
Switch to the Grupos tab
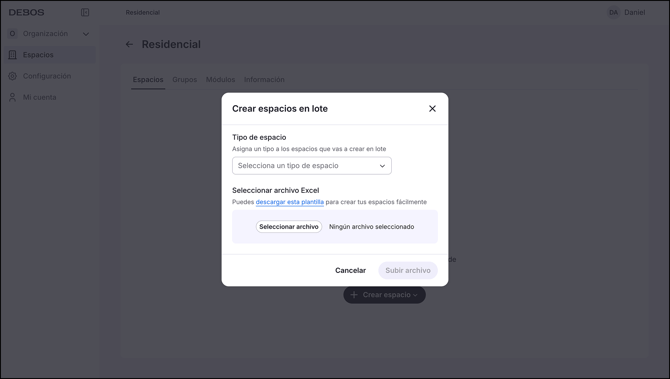coord(185,79)
